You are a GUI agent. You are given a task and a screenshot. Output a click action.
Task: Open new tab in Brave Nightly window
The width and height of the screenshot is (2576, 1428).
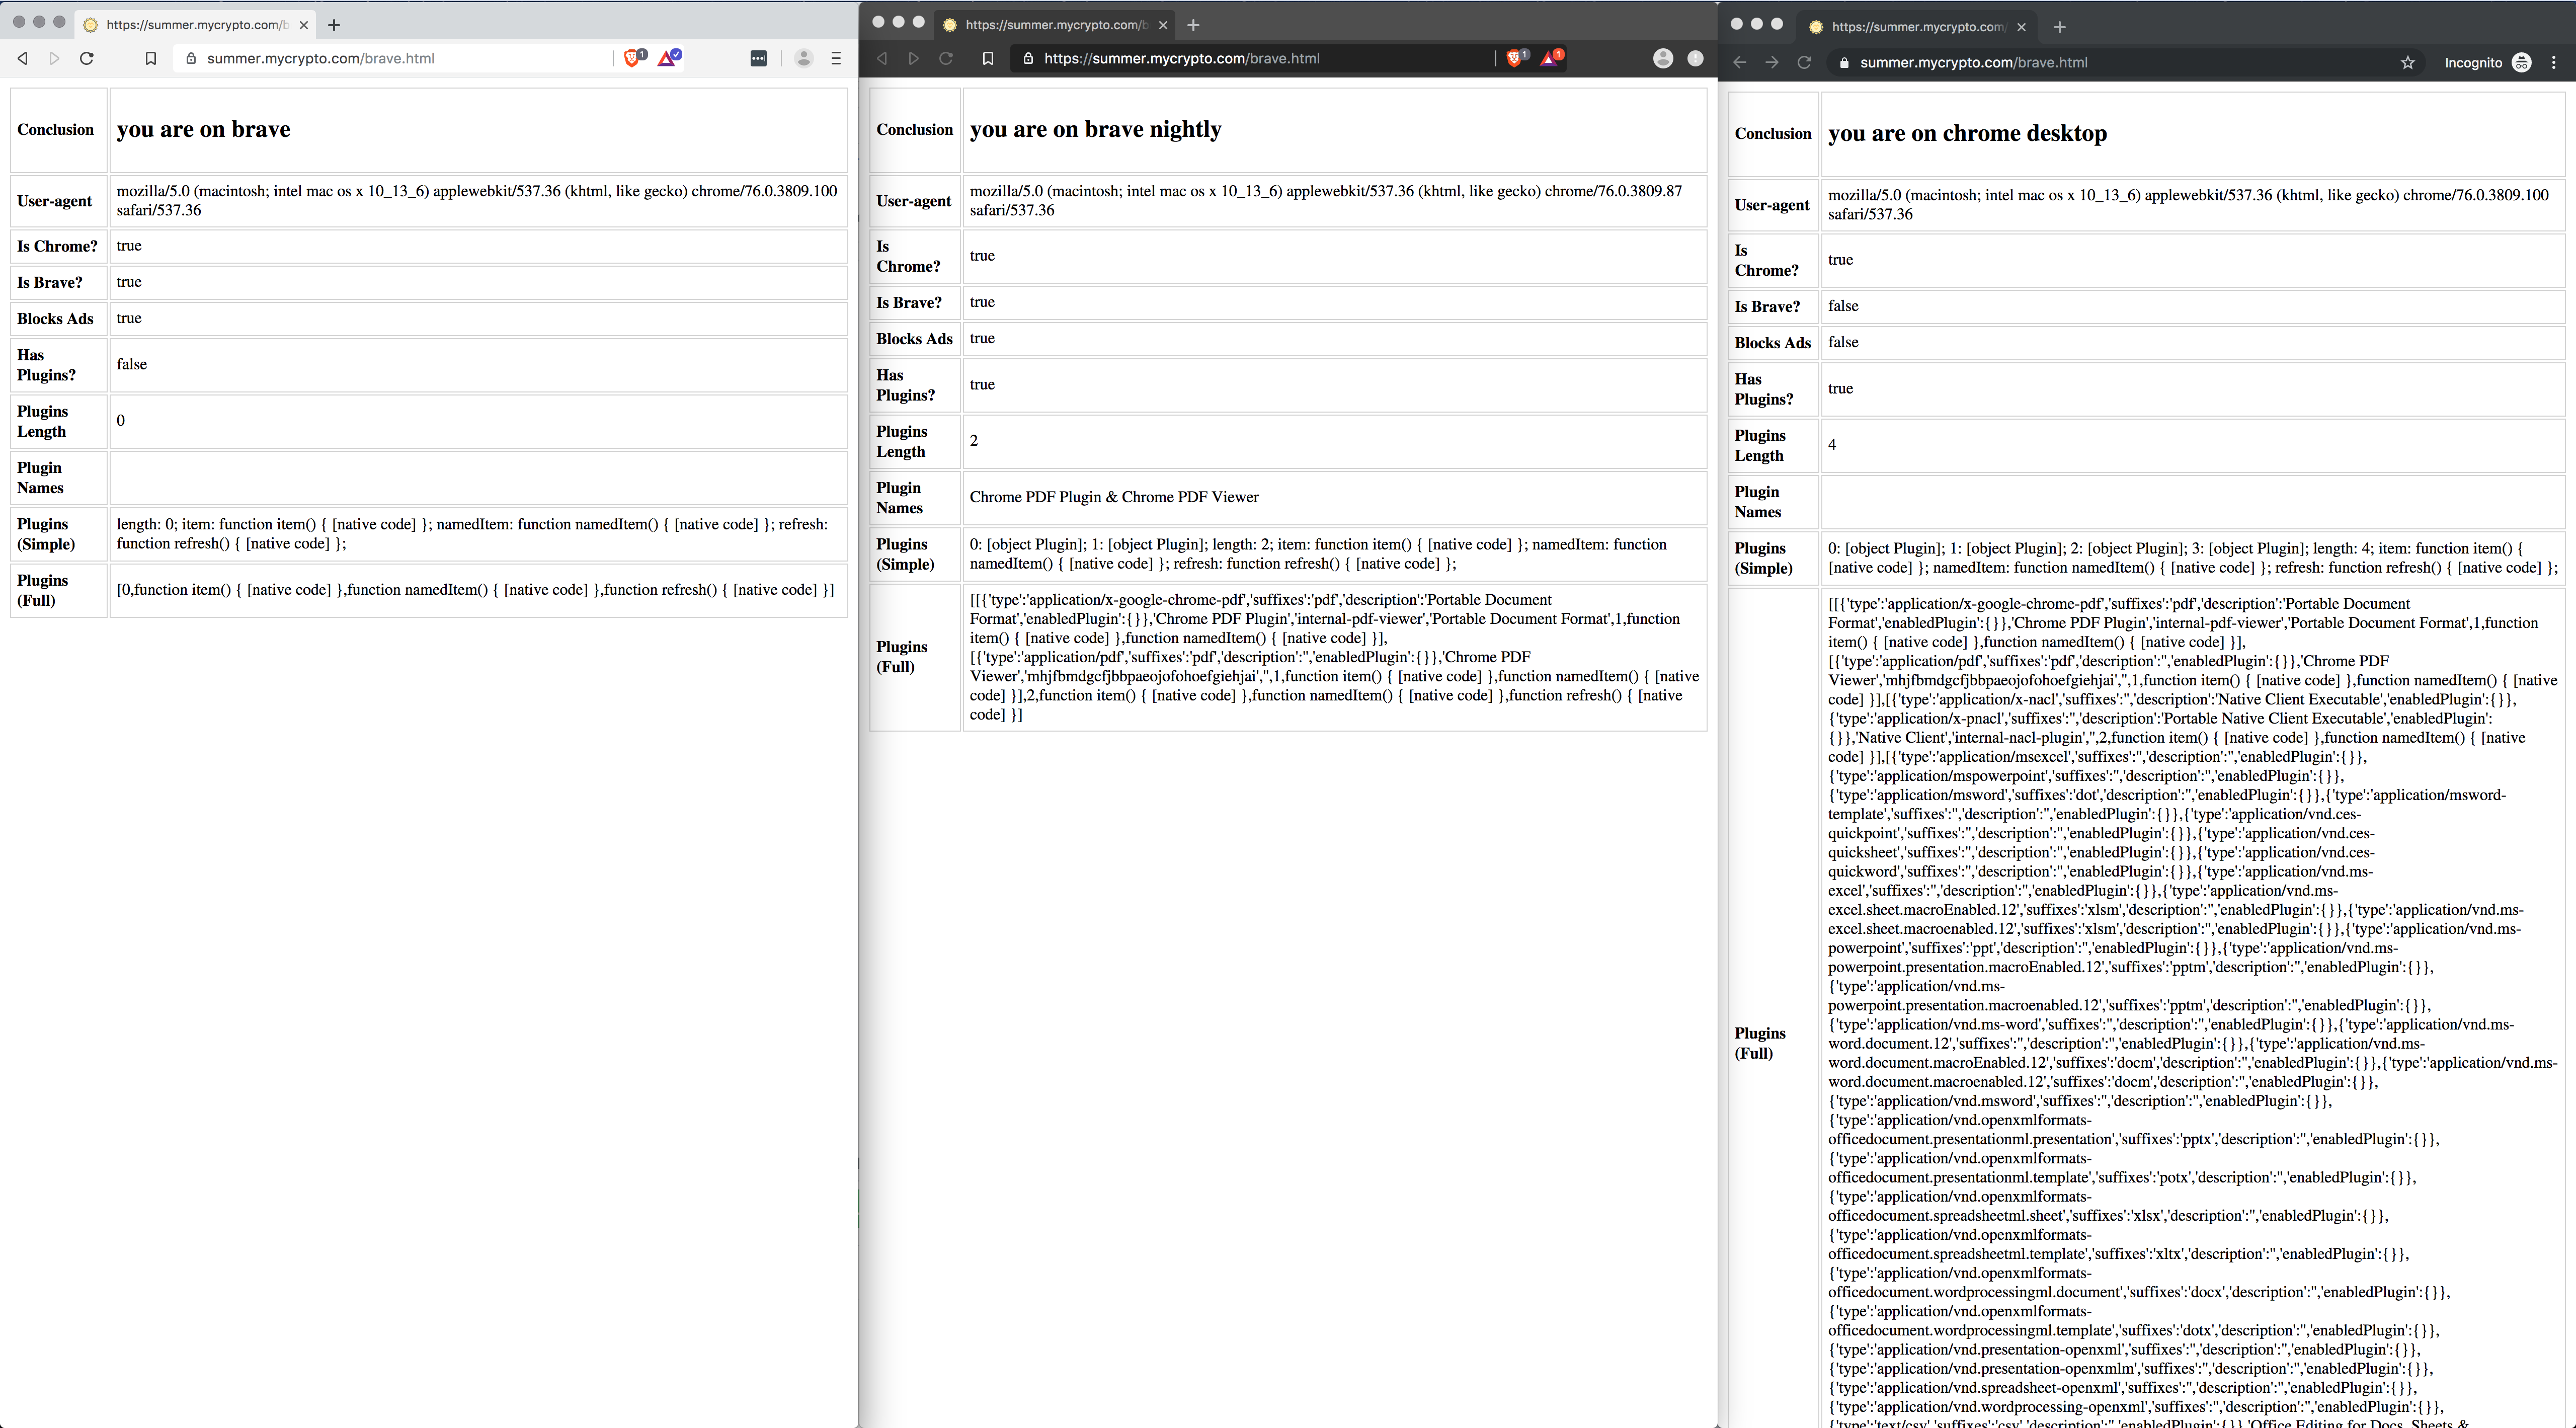[x=1193, y=25]
